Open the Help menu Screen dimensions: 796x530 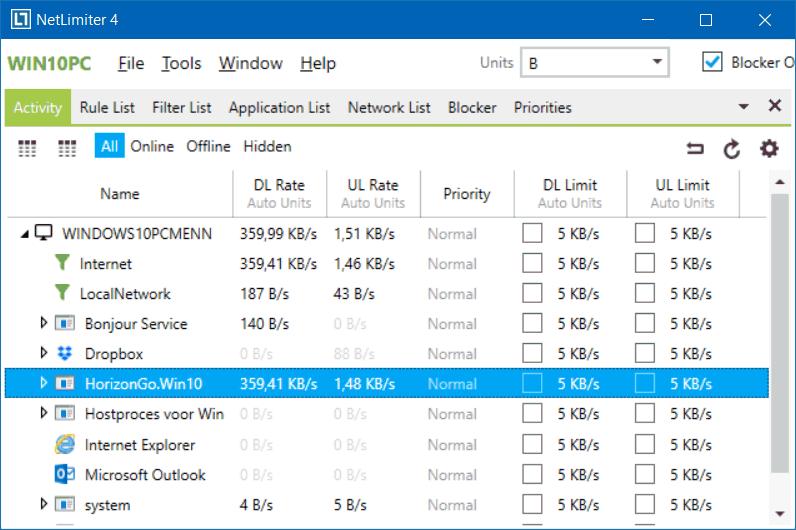pos(318,63)
